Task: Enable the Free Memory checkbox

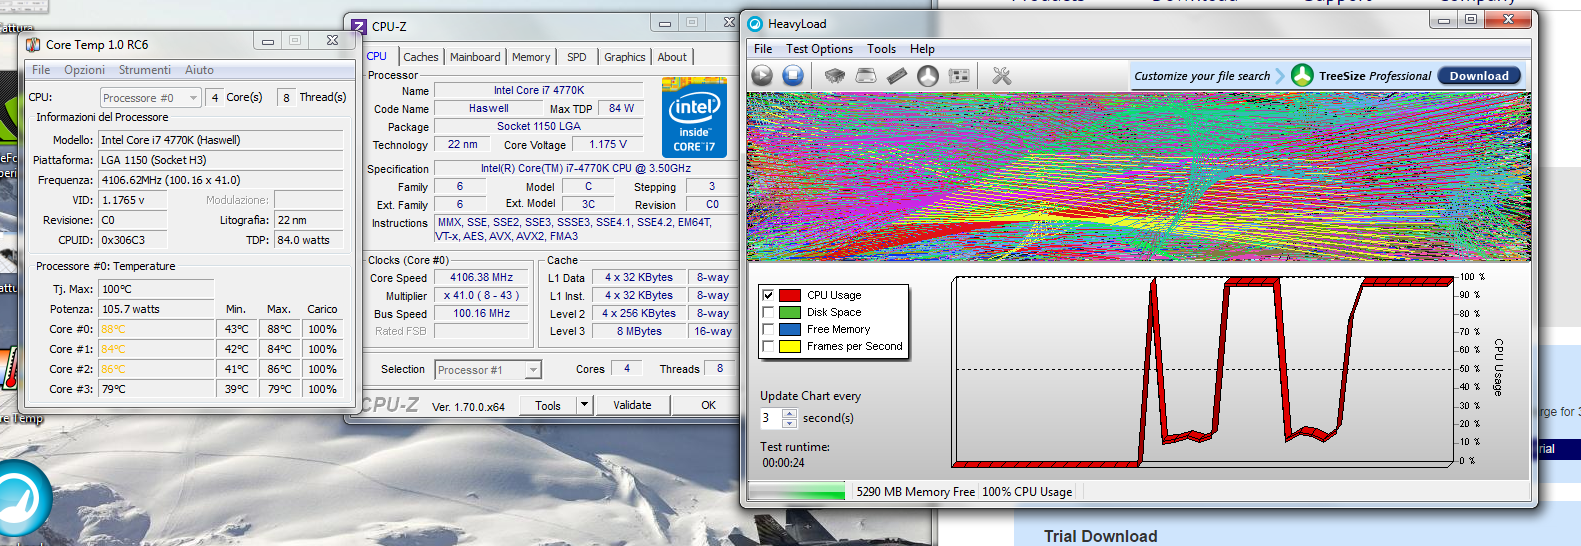Action: (768, 329)
